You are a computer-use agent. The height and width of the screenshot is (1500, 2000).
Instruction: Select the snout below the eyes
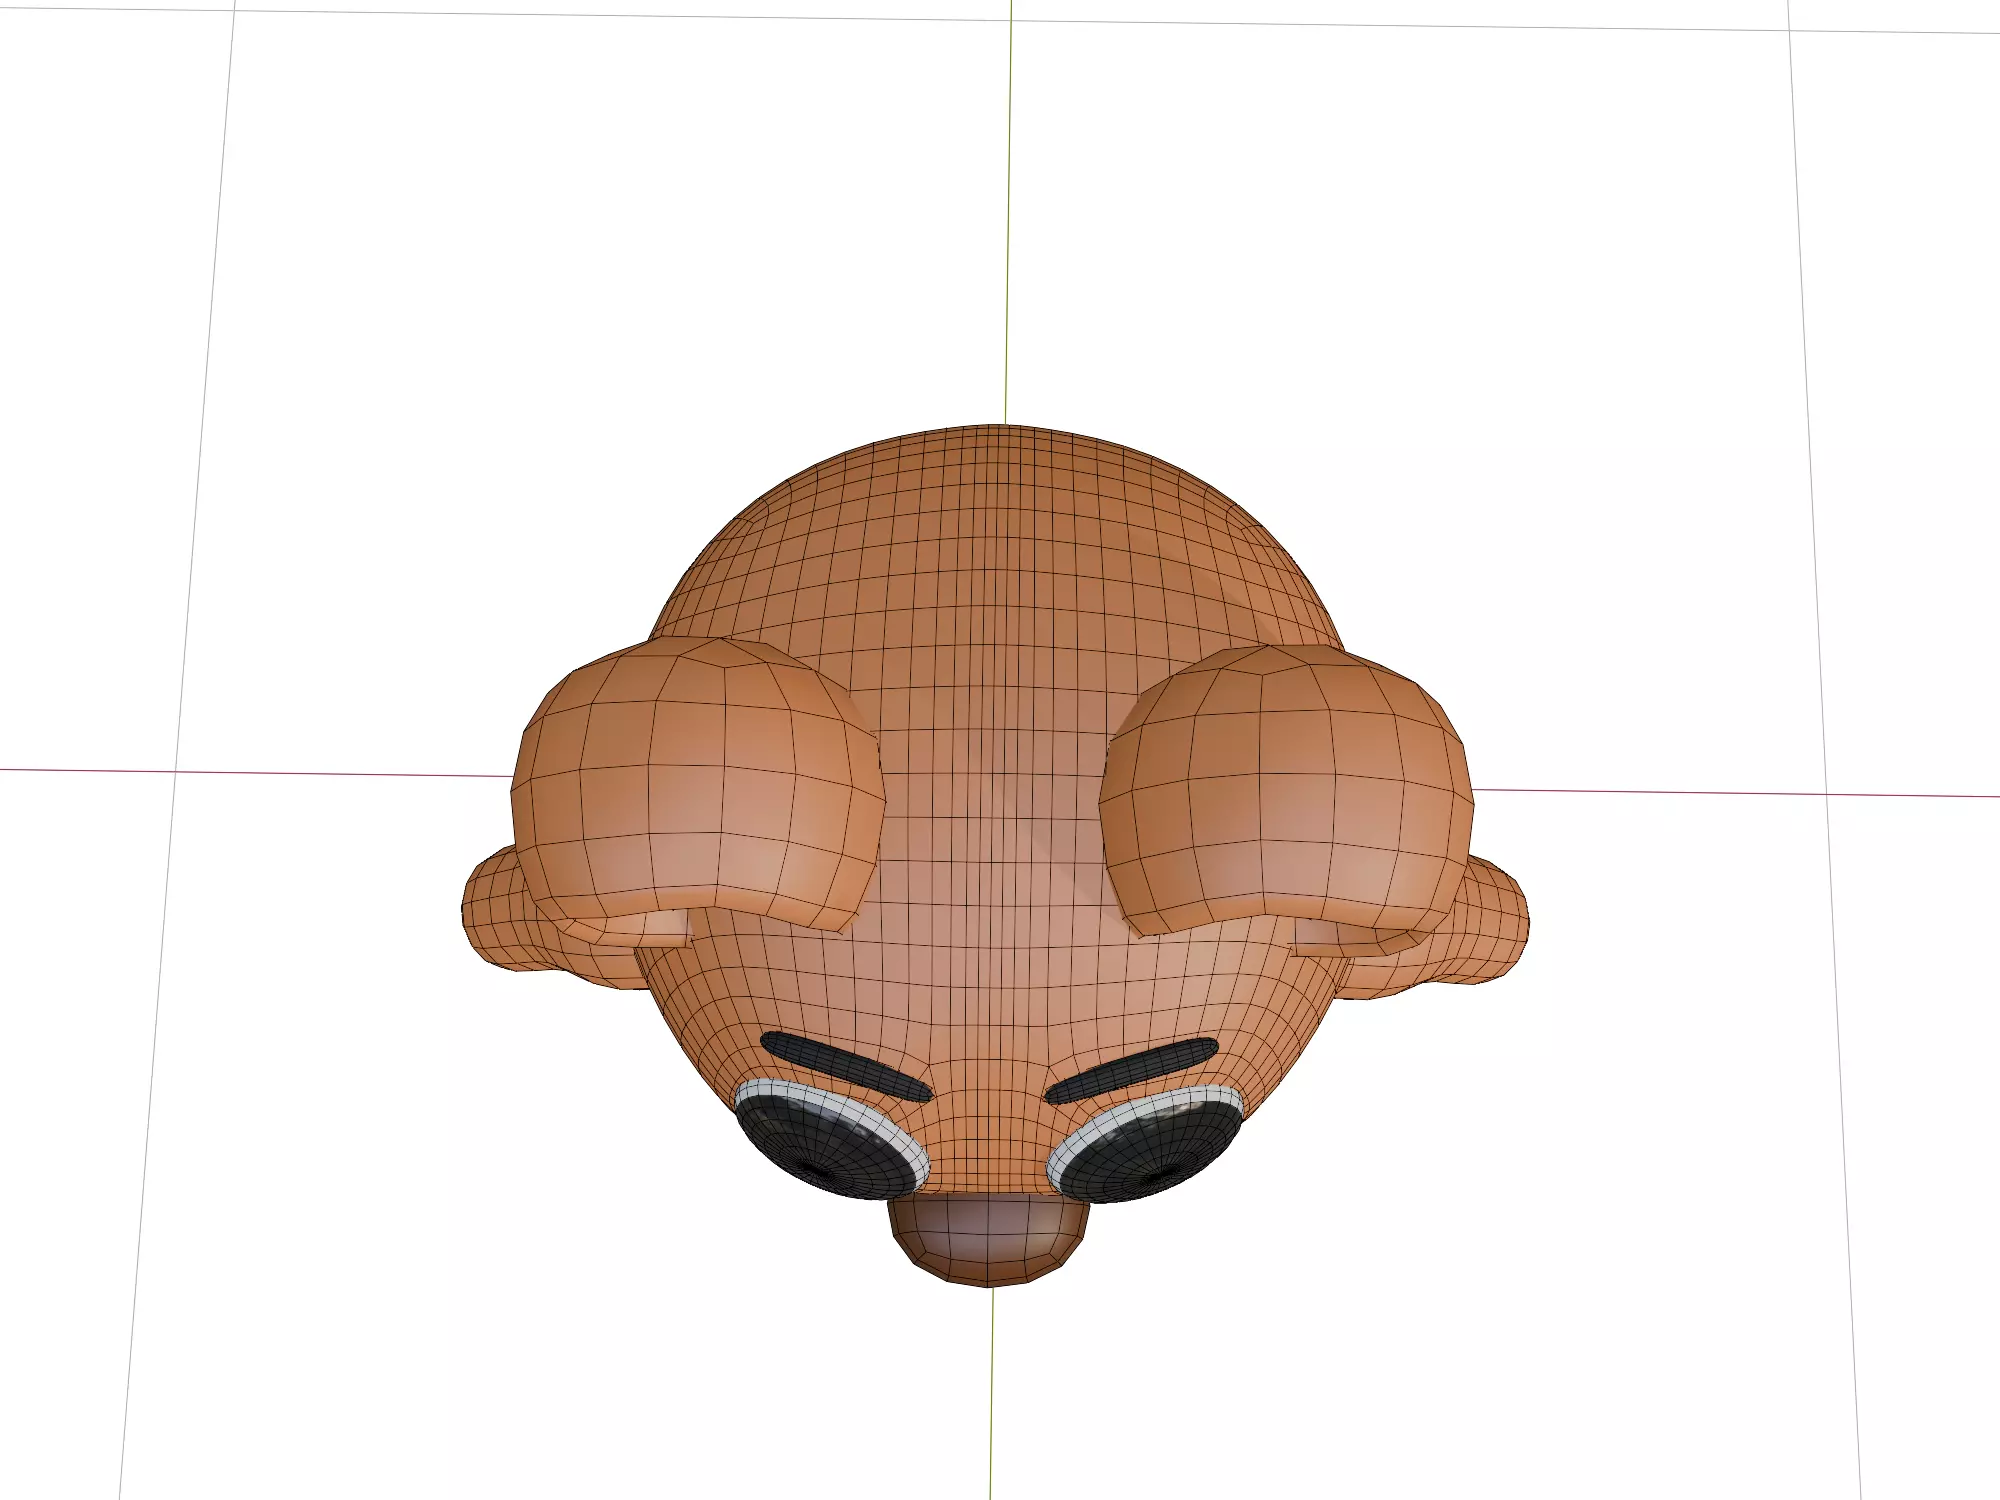[989, 1238]
